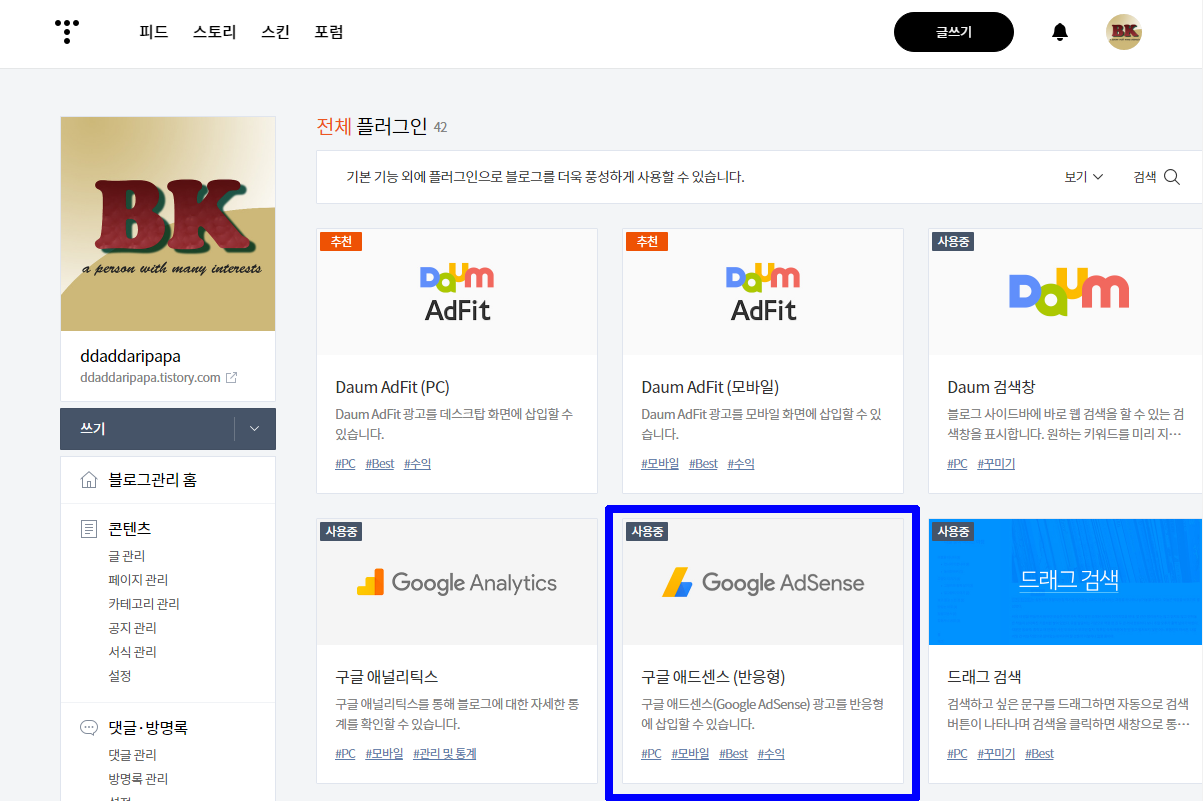The width and height of the screenshot is (1203, 801).
Task: Click 추천 badge on Daum AdFit (PC)
Action: (x=341, y=242)
